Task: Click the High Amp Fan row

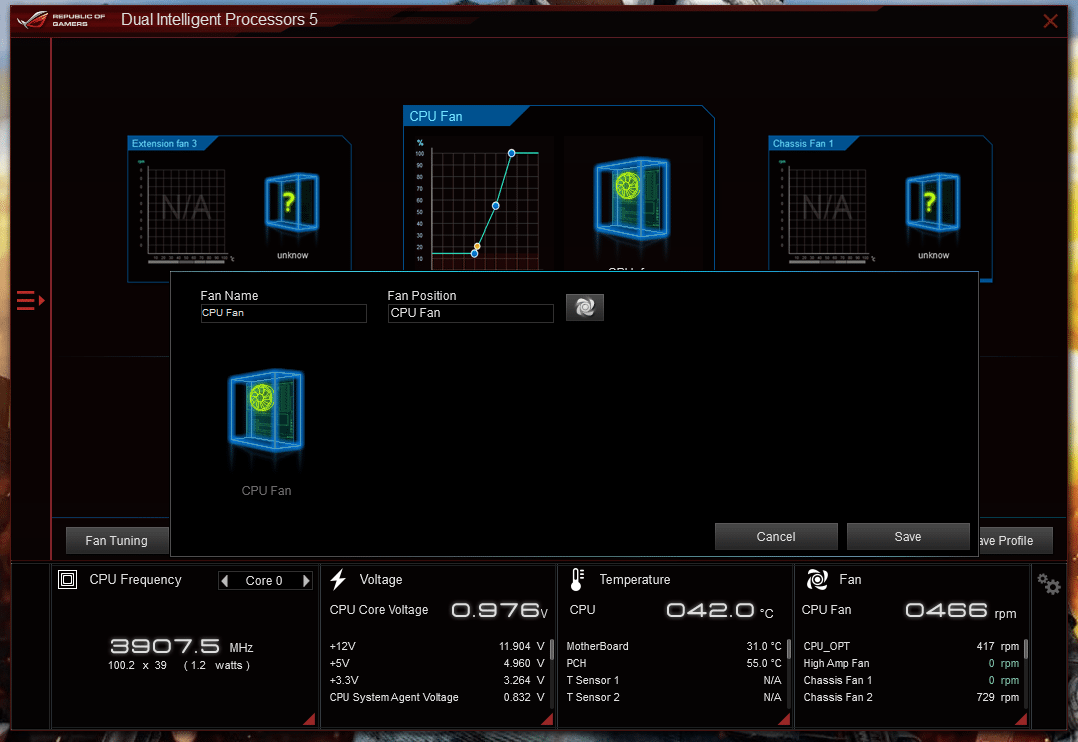Action: 911,664
